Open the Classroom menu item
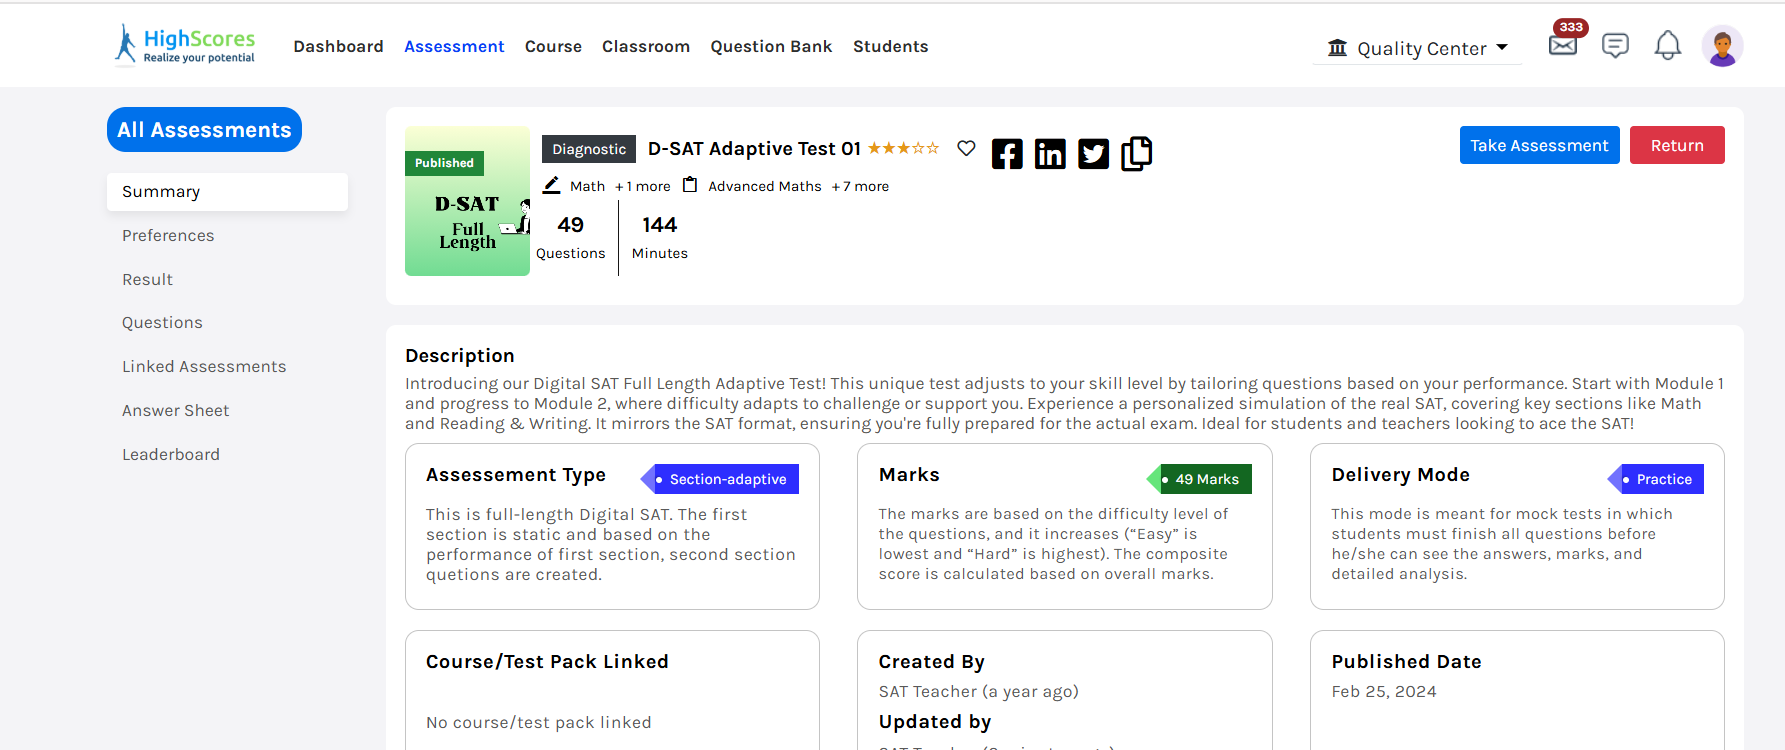The image size is (1785, 750). tap(645, 46)
